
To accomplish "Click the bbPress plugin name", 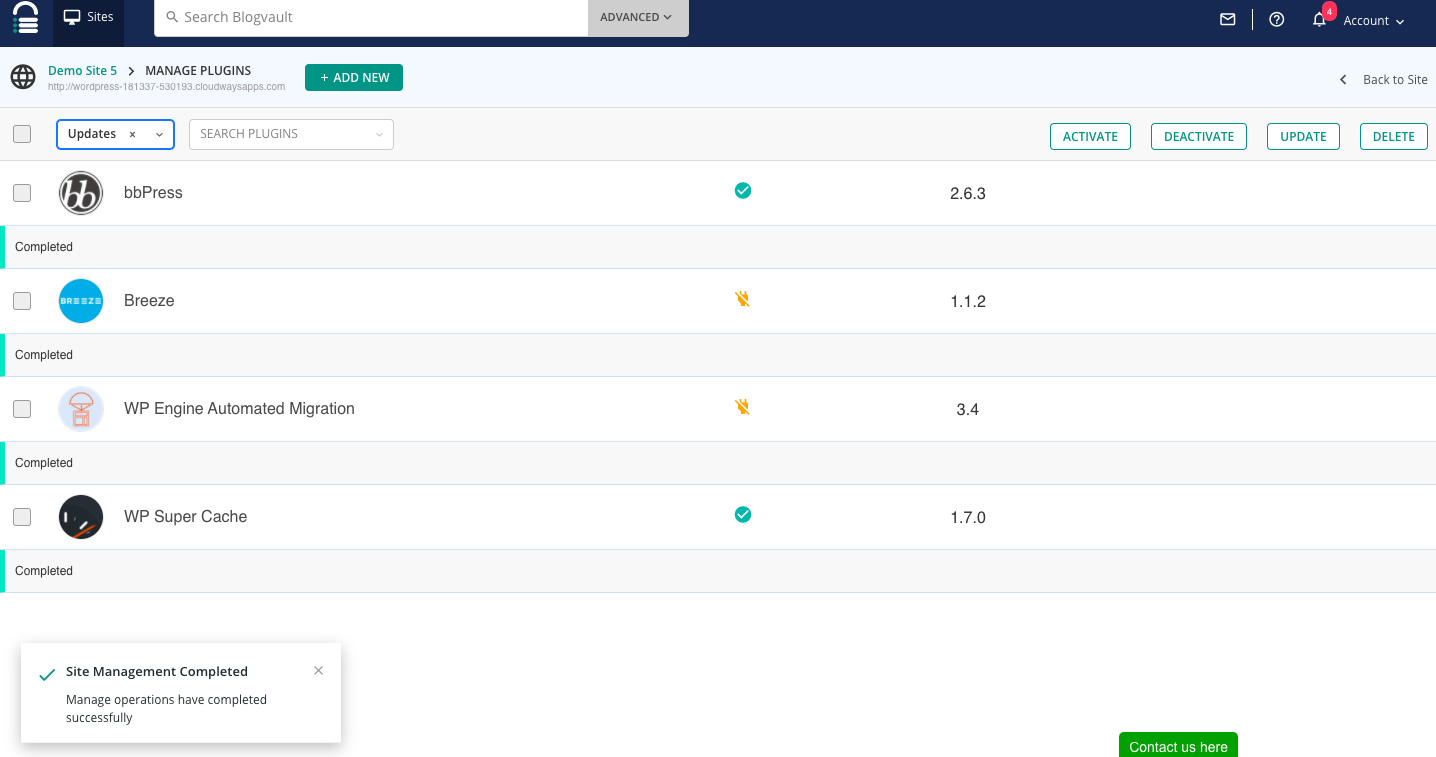I will pyautogui.click(x=153, y=193).
